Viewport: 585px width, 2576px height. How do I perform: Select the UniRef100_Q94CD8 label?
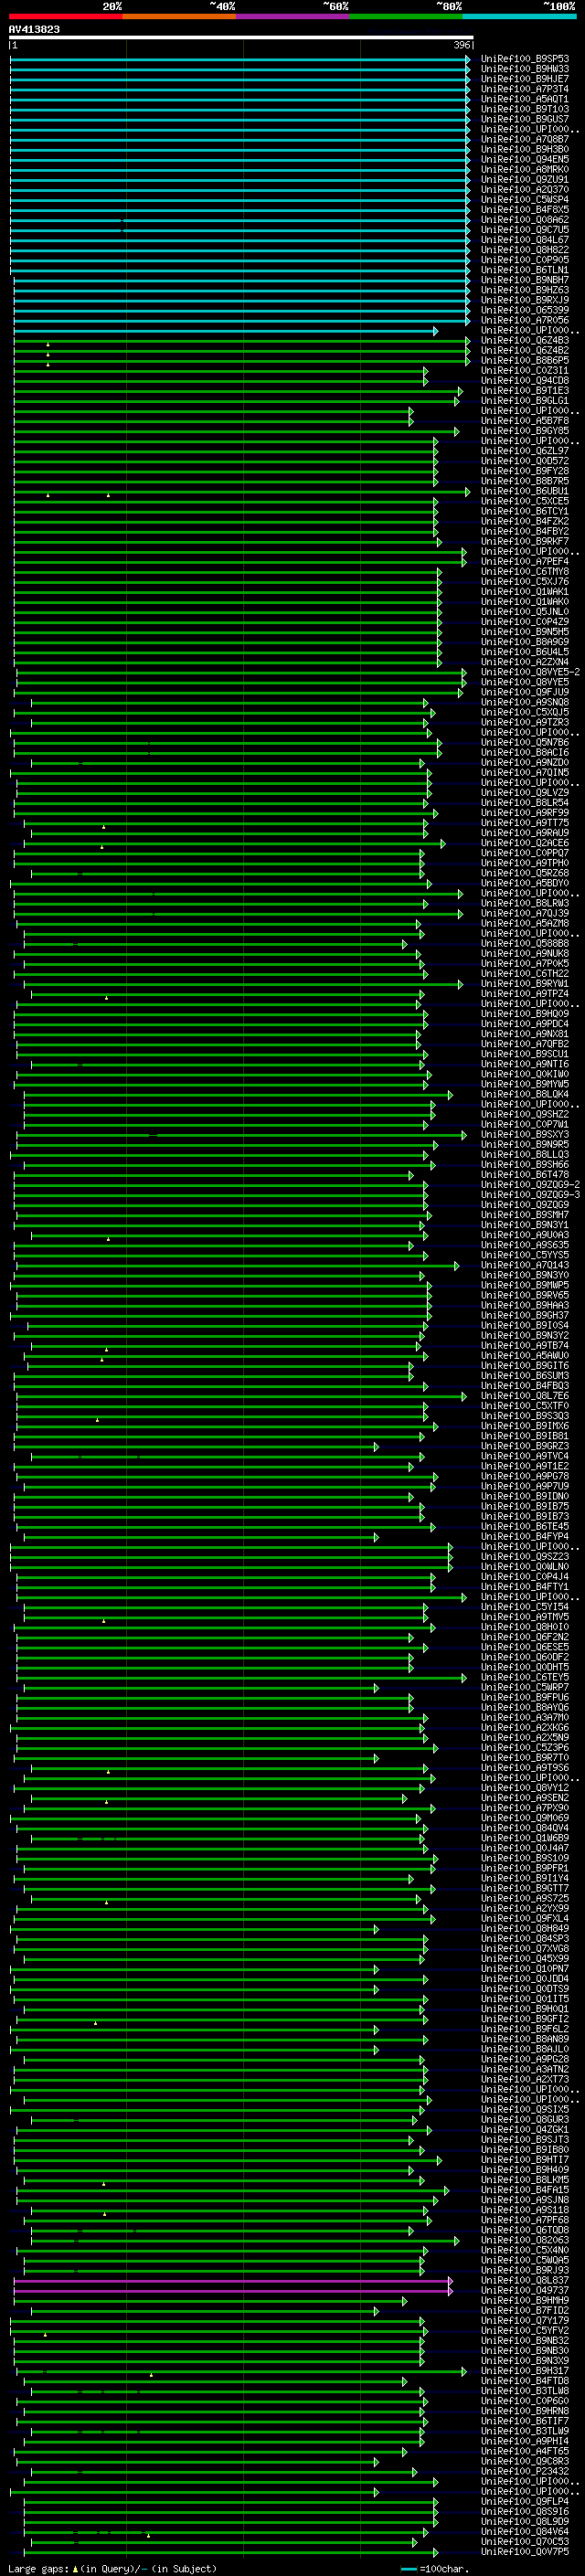pos(525,380)
